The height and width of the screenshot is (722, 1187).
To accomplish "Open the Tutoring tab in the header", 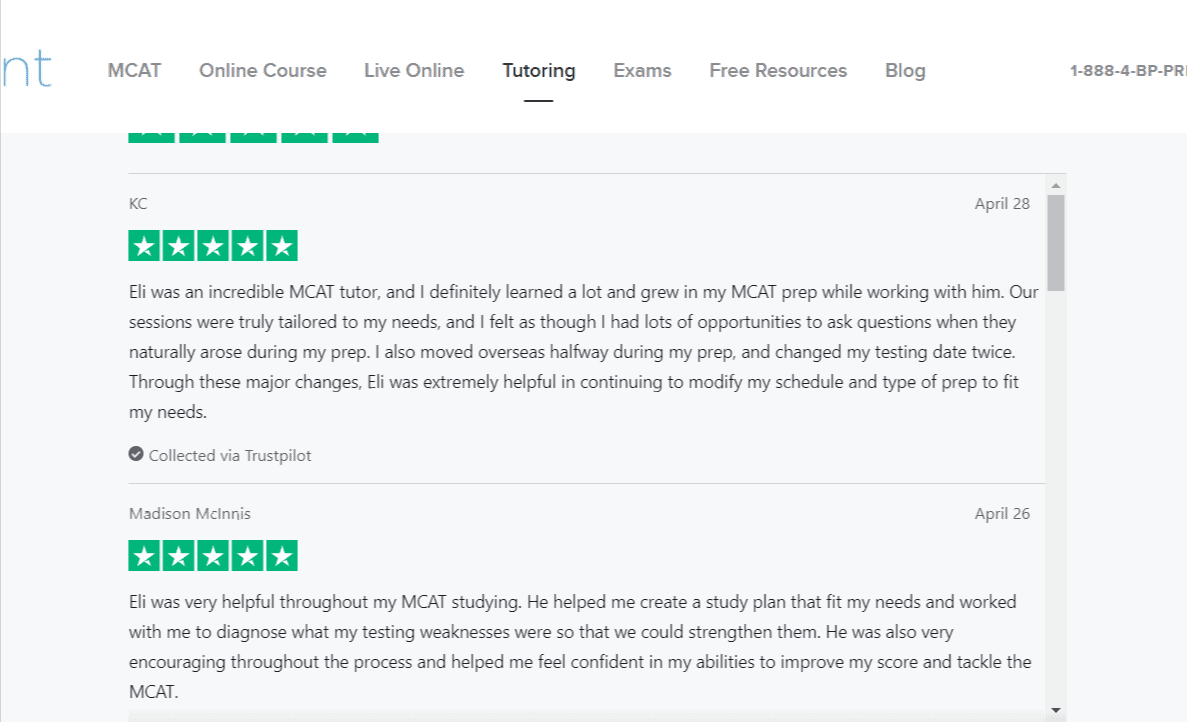I will tap(539, 71).
